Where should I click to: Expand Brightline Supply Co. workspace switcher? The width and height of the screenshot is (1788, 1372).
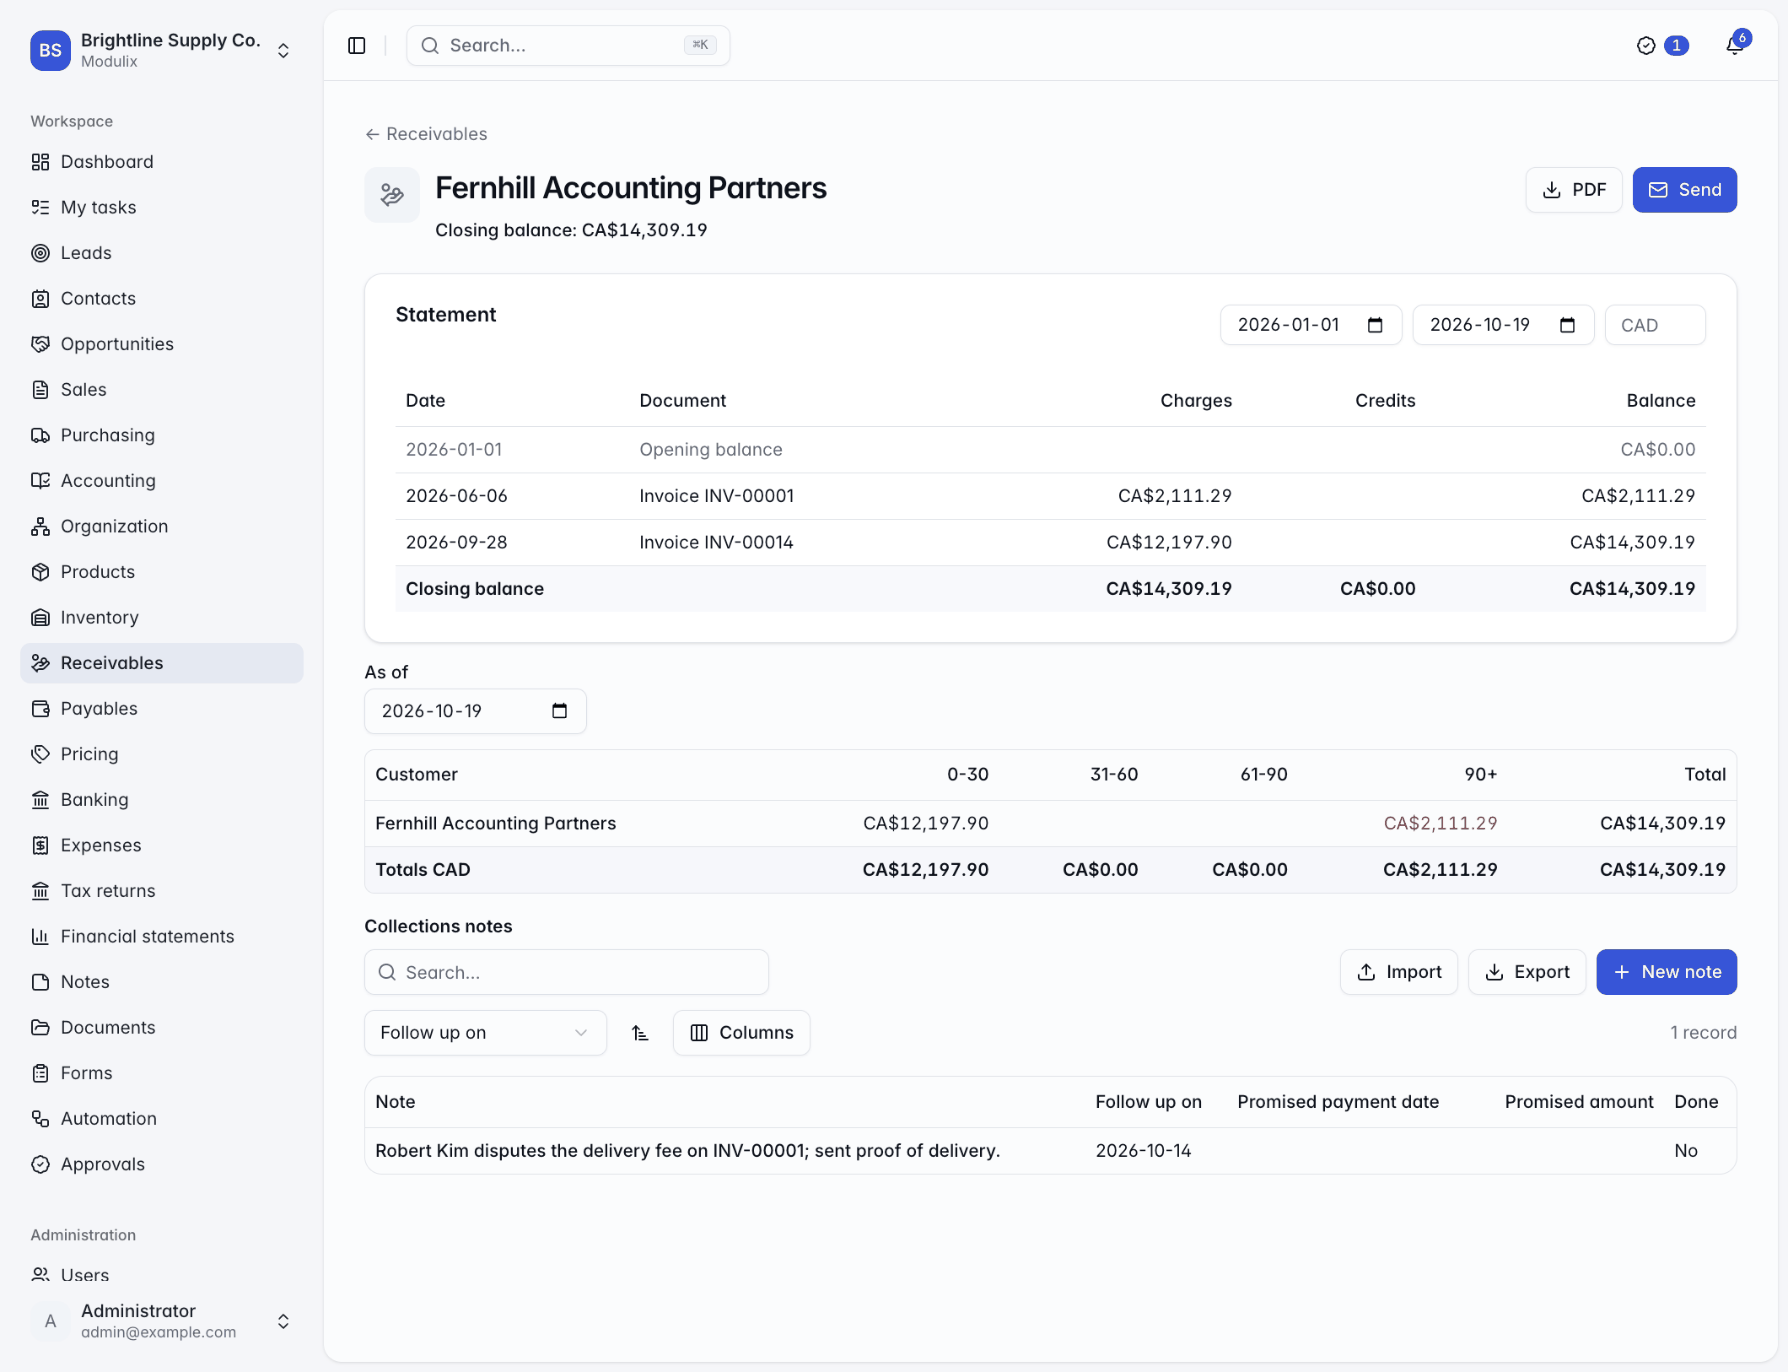click(162, 50)
